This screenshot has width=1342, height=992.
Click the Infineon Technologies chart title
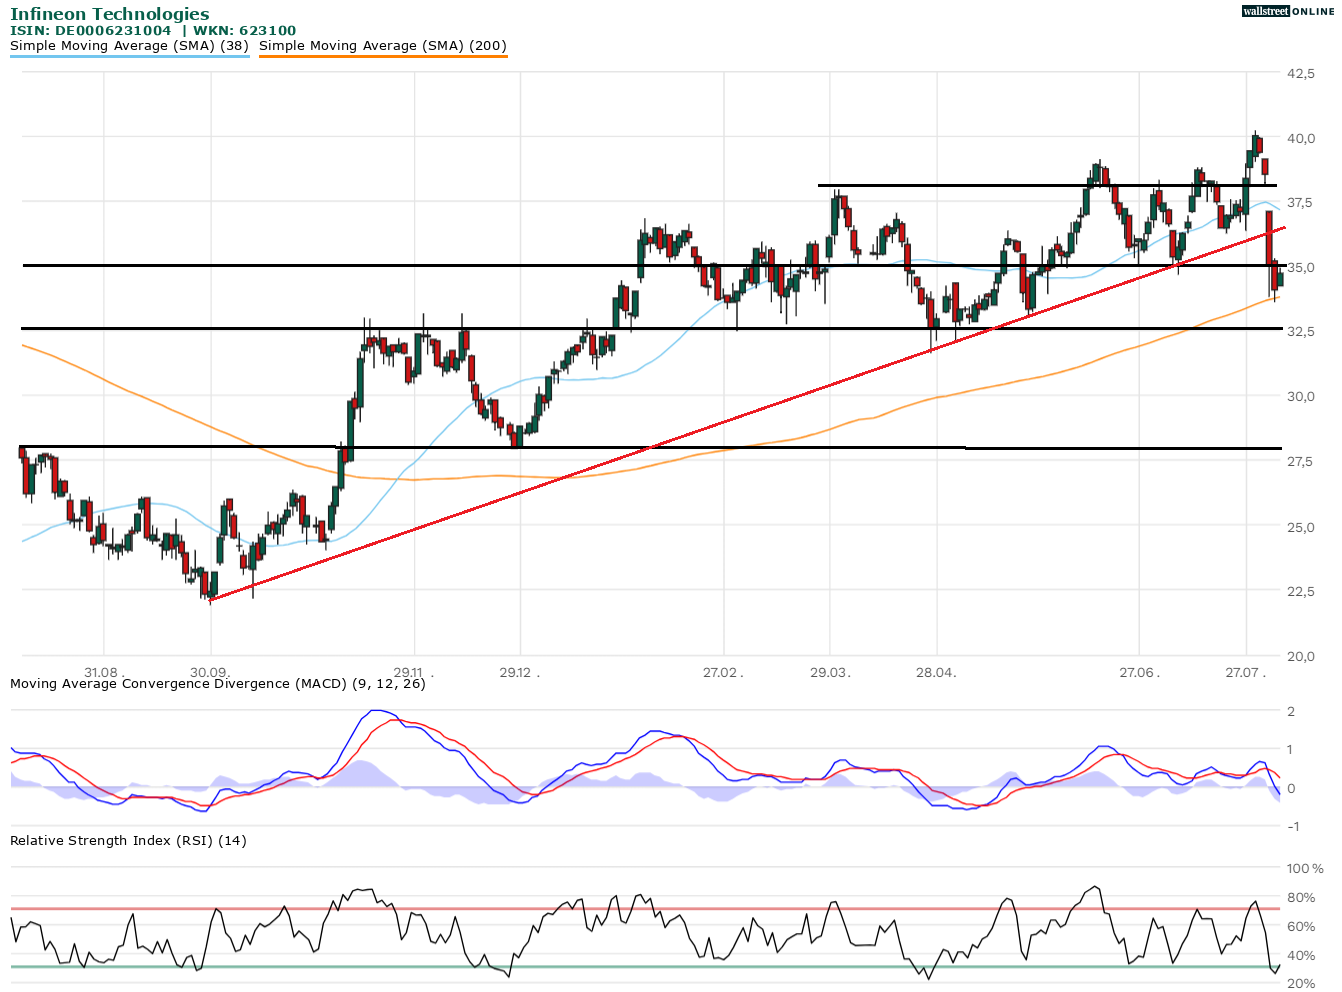point(110,14)
